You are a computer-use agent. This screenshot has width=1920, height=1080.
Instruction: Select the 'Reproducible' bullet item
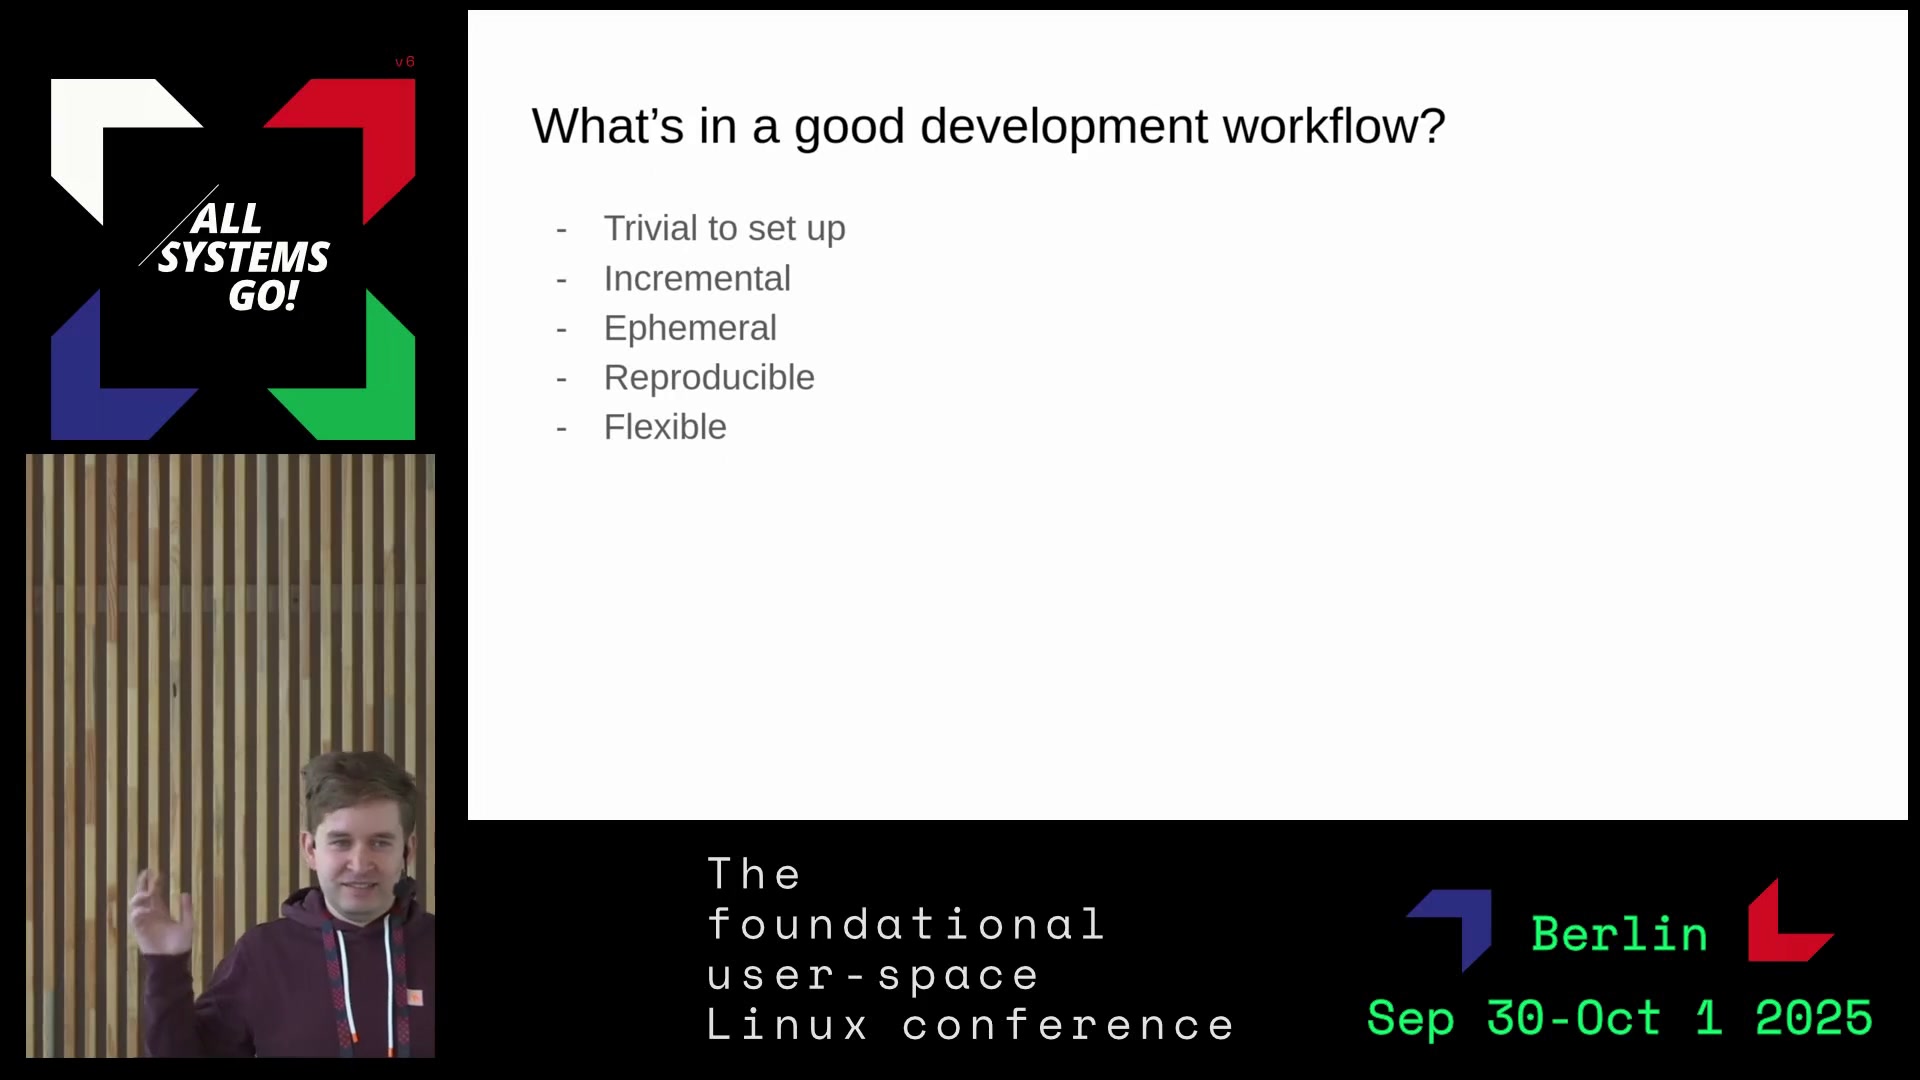[709, 378]
